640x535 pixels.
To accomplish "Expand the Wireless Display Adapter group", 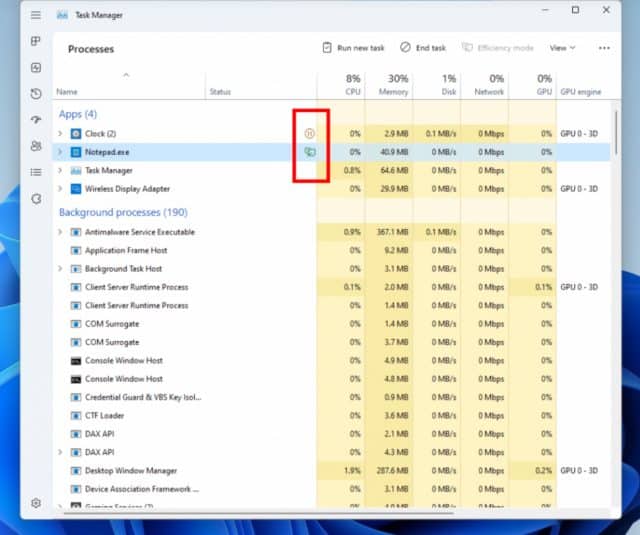I will (60, 189).
